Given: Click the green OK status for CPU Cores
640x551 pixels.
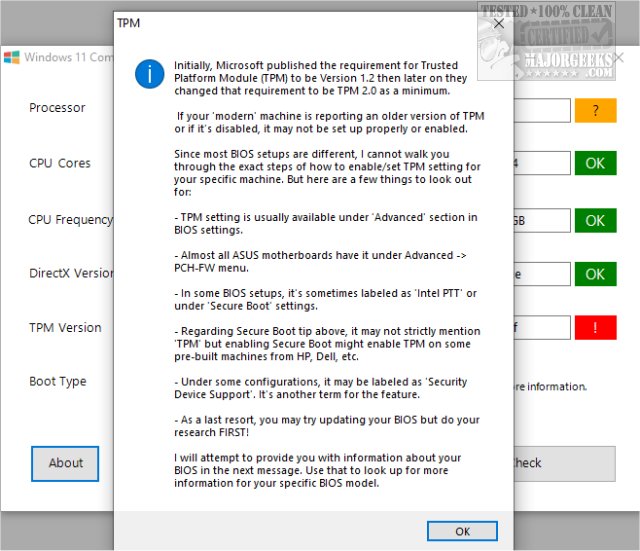Looking at the screenshot, I should [596, 163].
